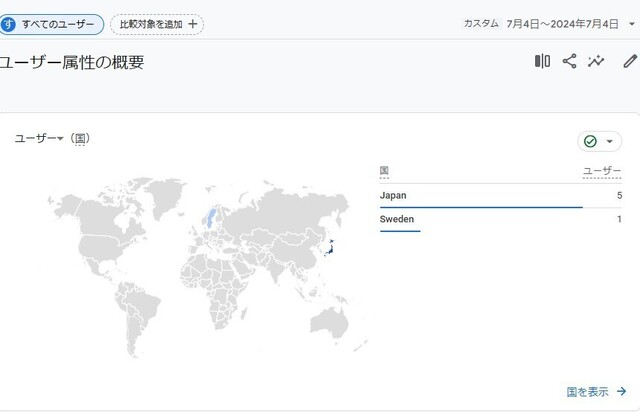Screen dimensions: 640x412
Task: Open 国を表示 link
Action: click(x=587, y=392)
